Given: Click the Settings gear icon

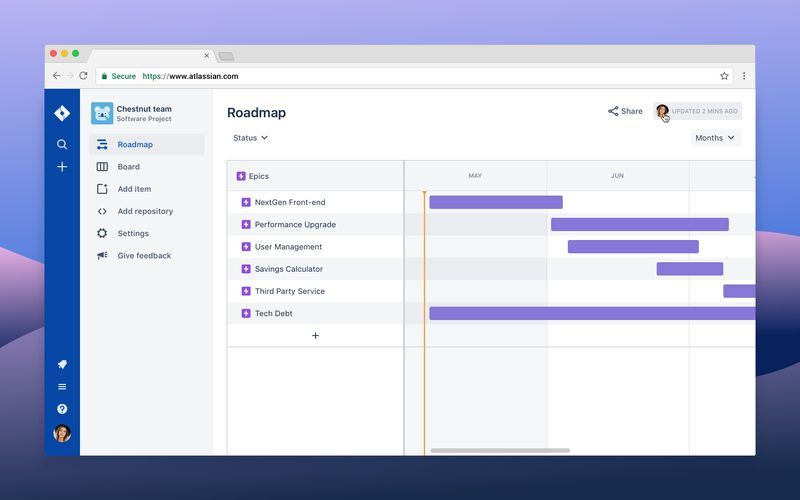Looking at the screenshot, I should [102, 233].
